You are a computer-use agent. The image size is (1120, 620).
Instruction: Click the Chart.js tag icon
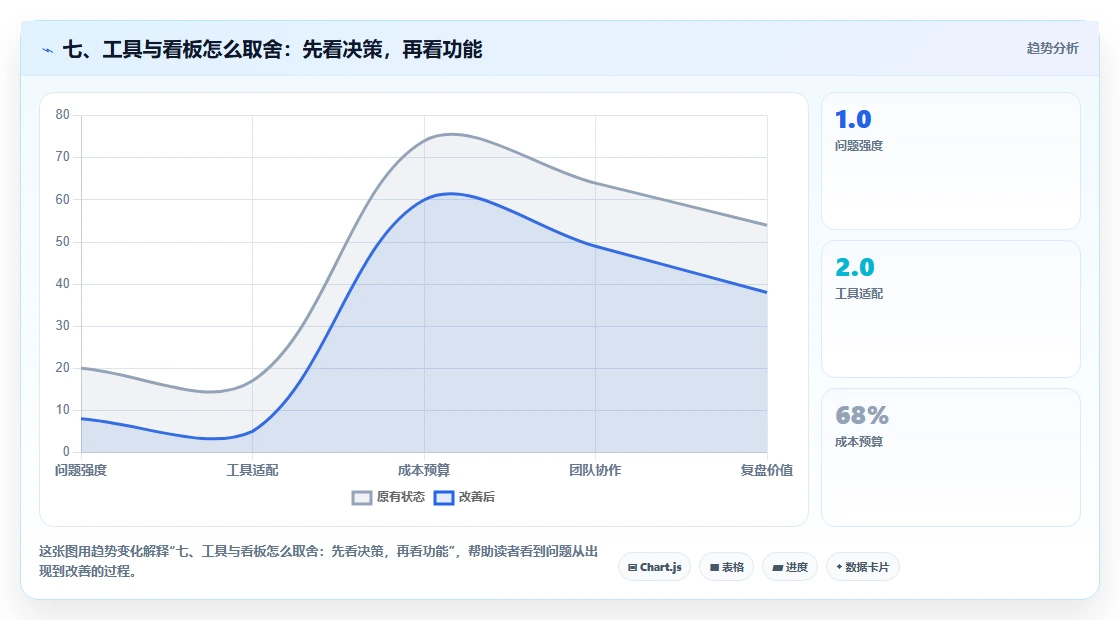(633, 568)
